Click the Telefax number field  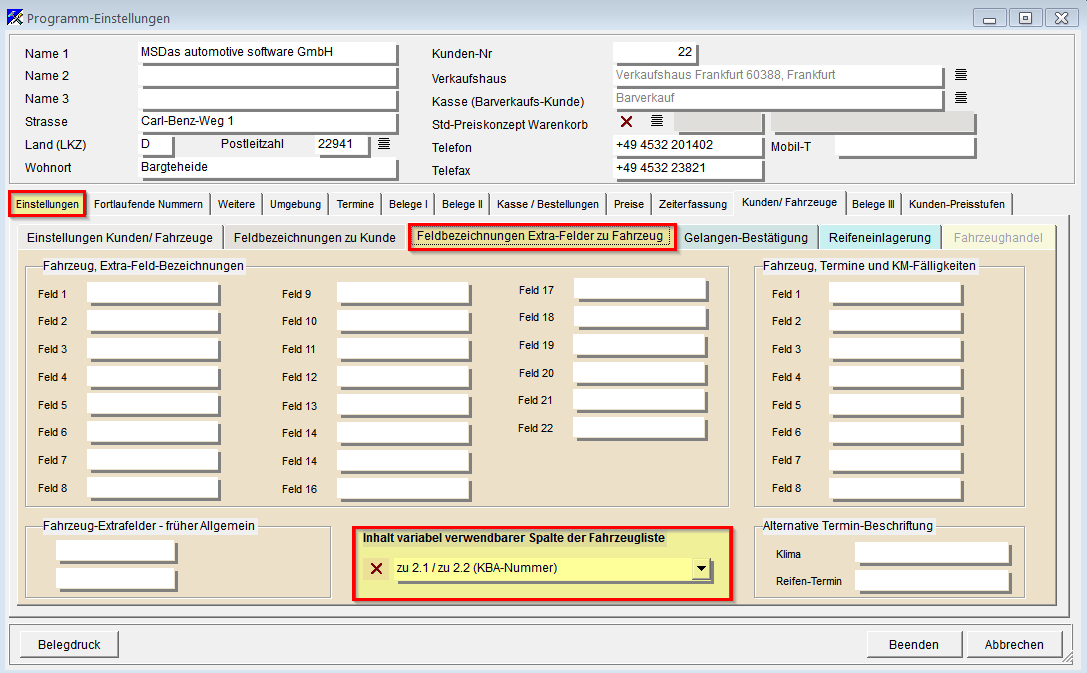click(x=688, y=169)
